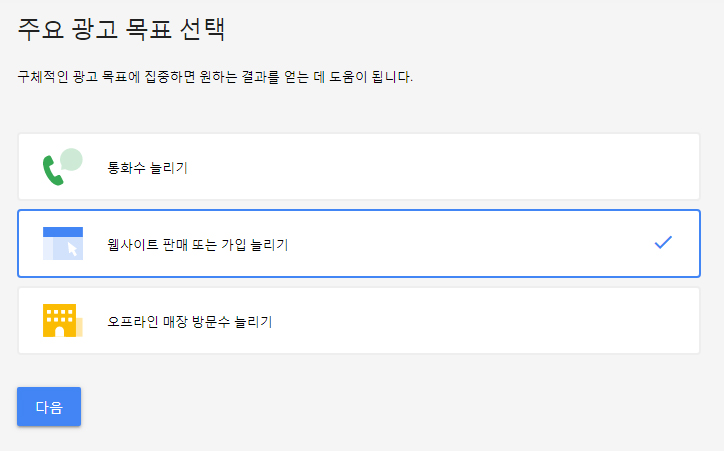Click the yellow store building icon

(61, 321)
